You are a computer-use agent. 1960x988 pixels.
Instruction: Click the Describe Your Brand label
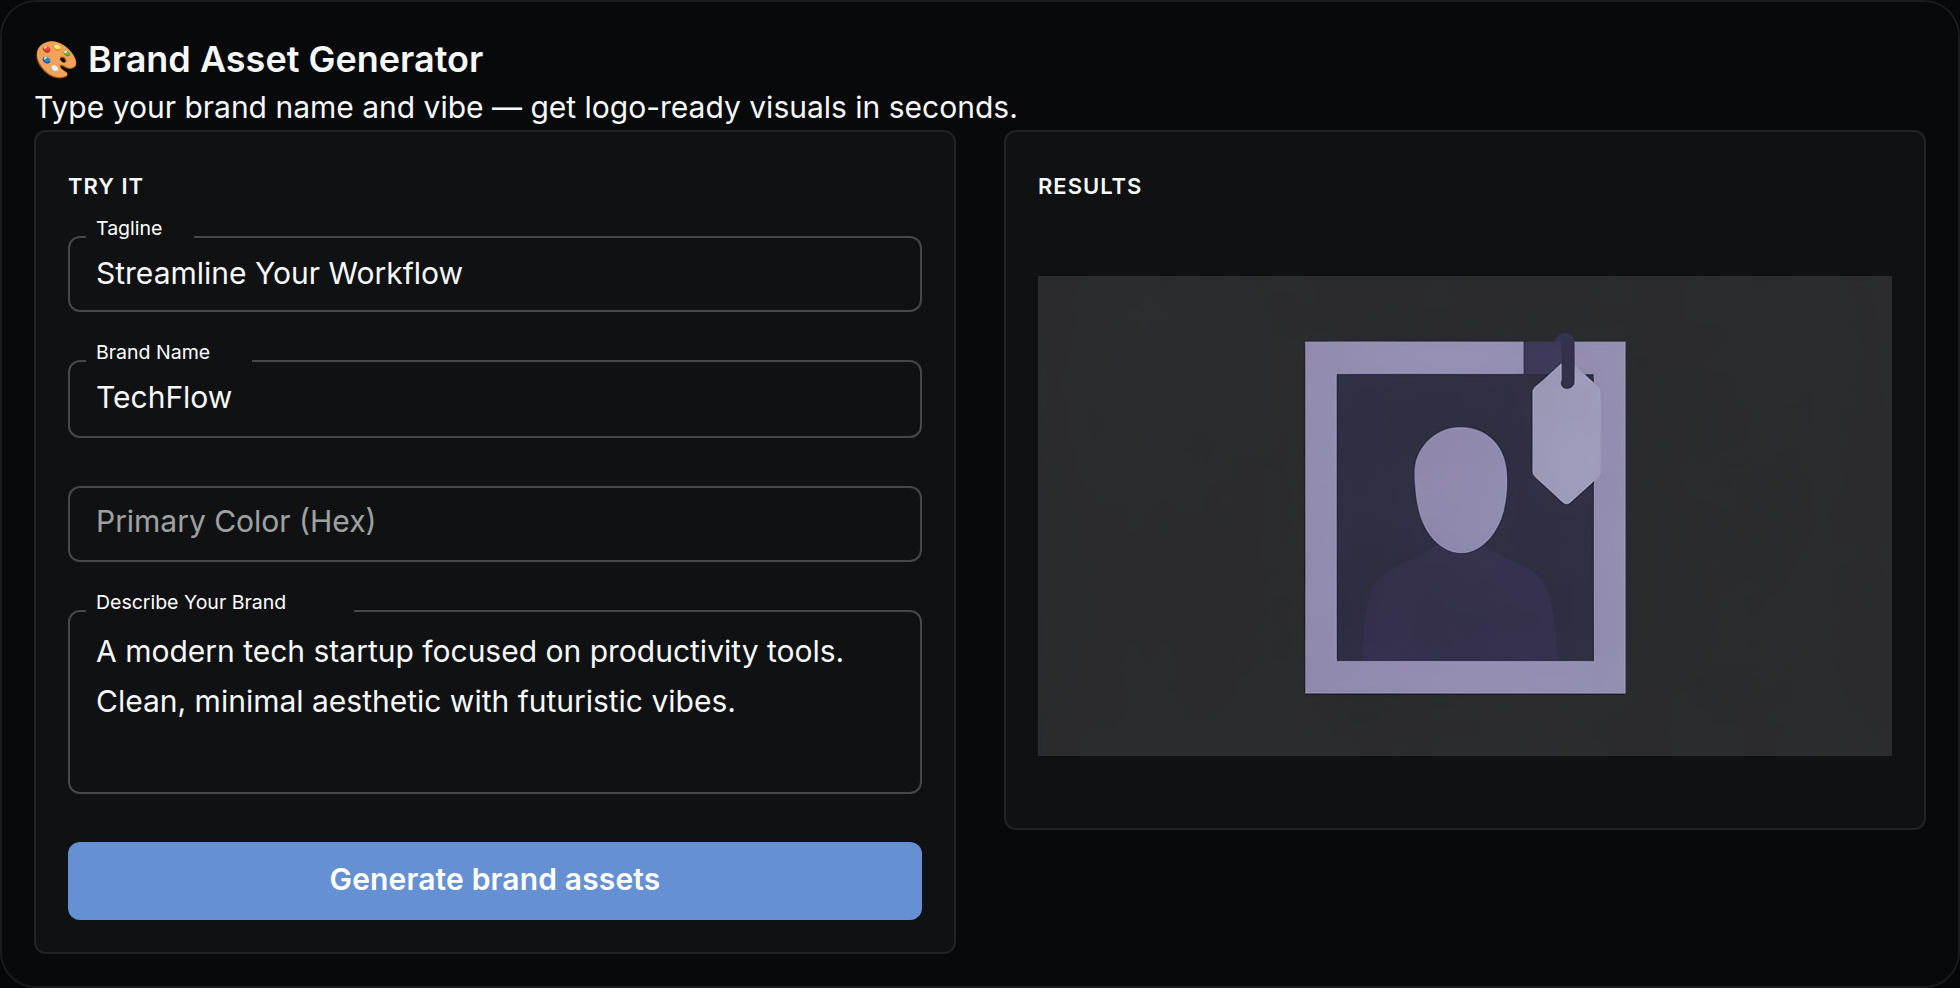pos(191,602)
